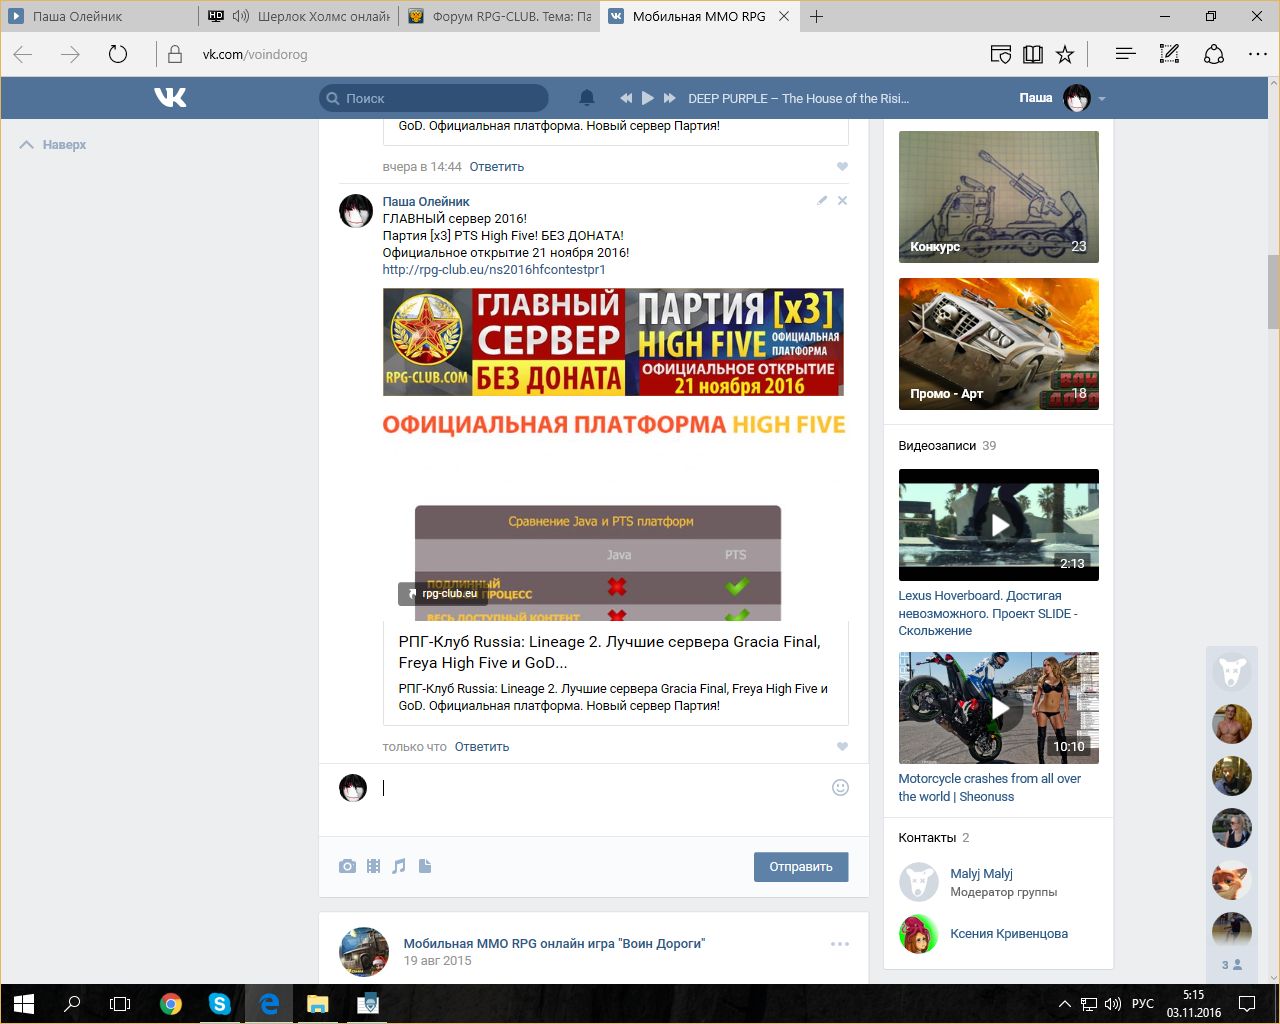Add page to favorites with star icon
The image size is (1280, 1024).
1065,54
